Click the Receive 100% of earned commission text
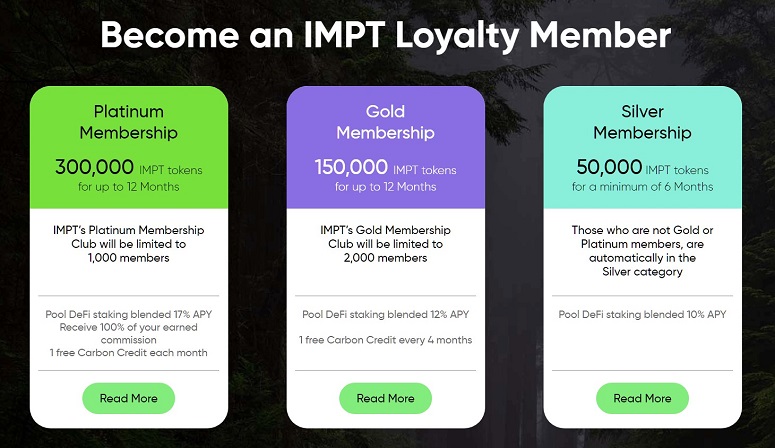The height and width of the screenshot is (448, 775). pos(129,333)
